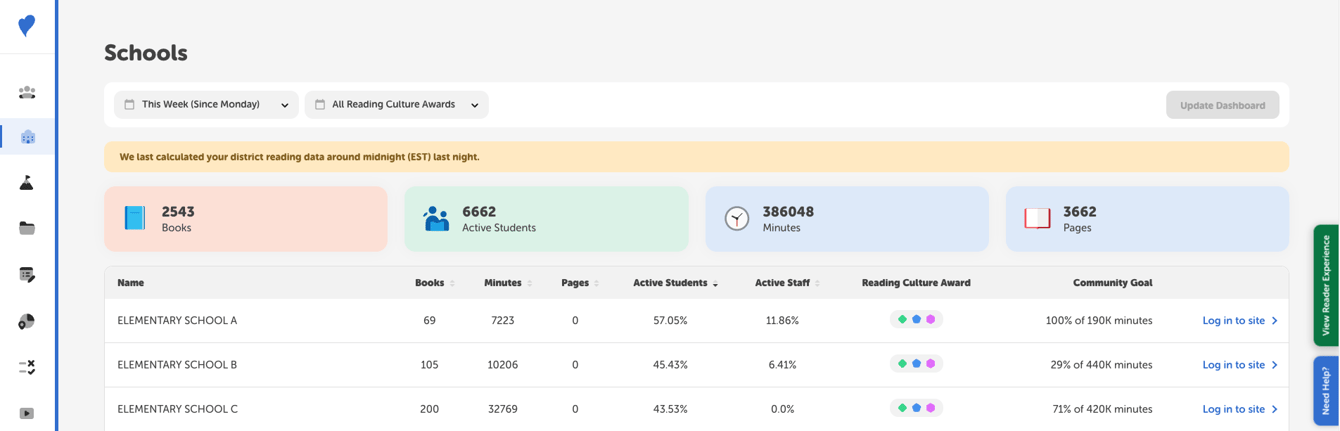This screenshot has height=431, width=1340.
Task: Click the Reading Culture Award column header
Action: [x=916, y=283]
